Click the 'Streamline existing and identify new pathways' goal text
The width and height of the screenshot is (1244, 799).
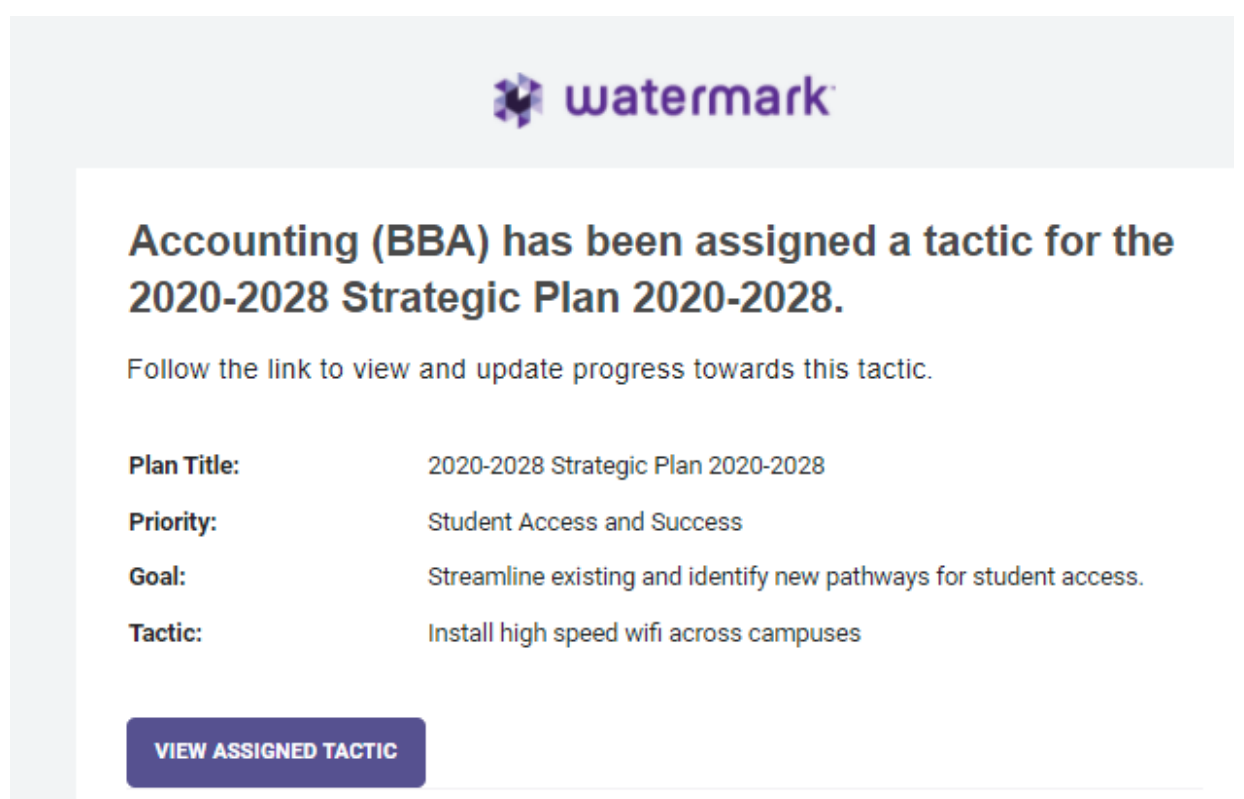click(785, 578)
